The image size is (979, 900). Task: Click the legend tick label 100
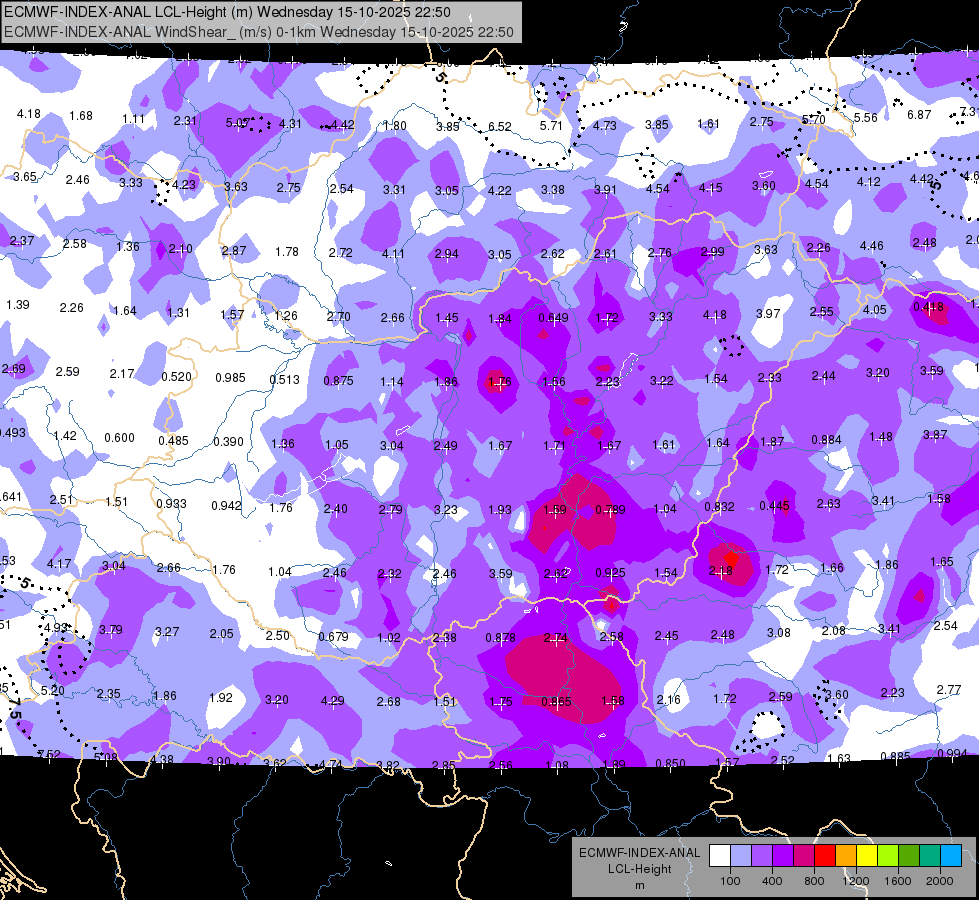[730, 881]
